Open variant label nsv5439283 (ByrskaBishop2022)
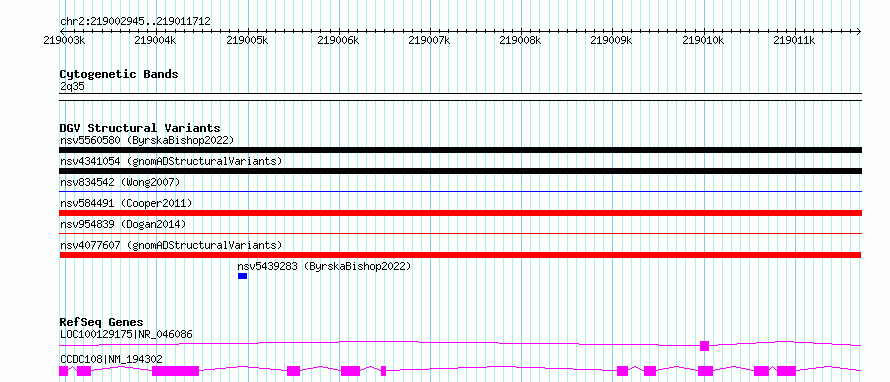The width and height of the screenshot is (890, 382). click(x=324, y=266)
